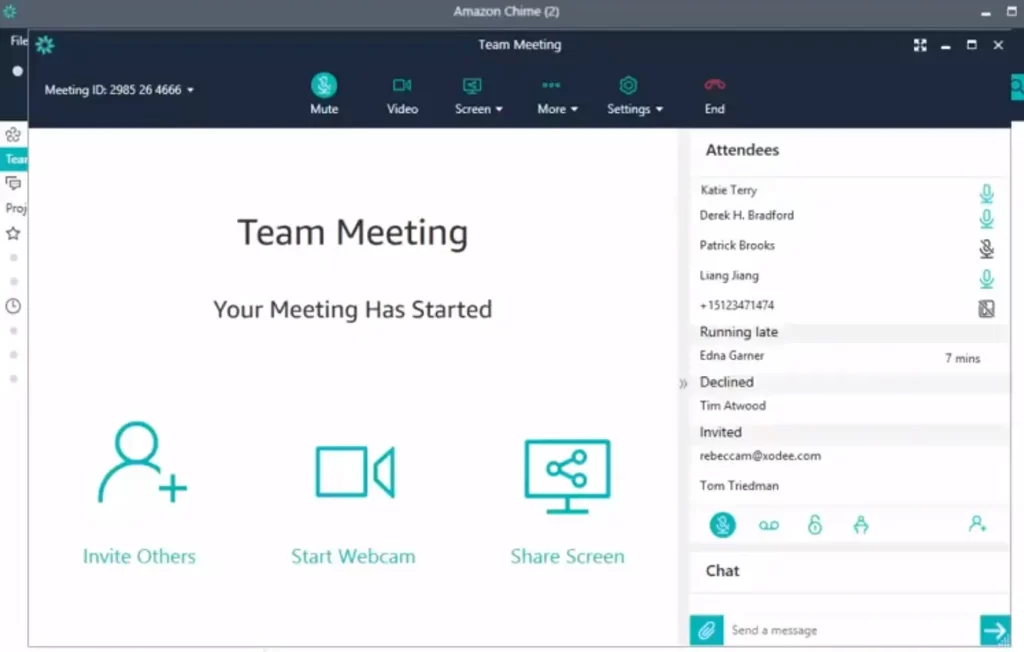
Task: Select attendee Liang Jiang
Action: pos(729,276)
